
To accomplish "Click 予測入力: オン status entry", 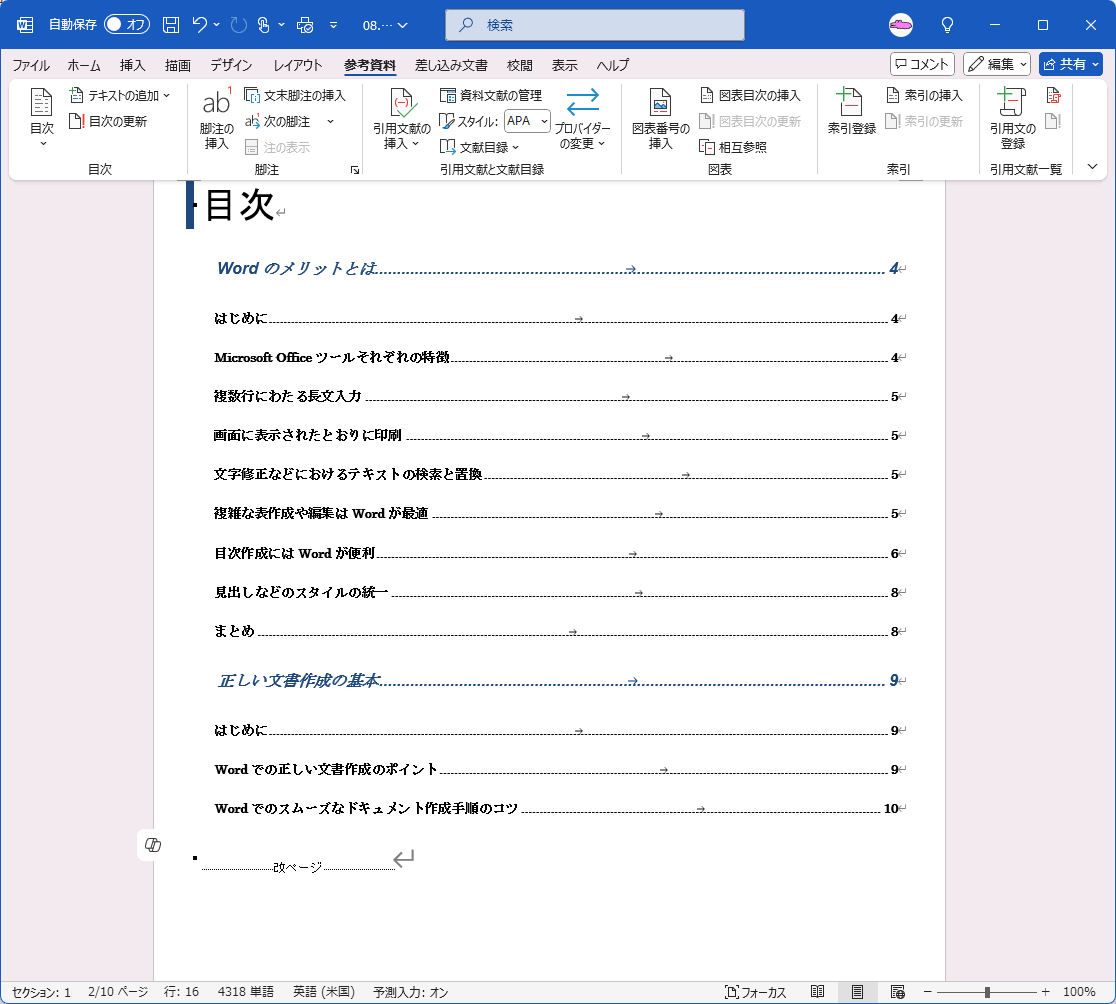I will click(411, 992).
